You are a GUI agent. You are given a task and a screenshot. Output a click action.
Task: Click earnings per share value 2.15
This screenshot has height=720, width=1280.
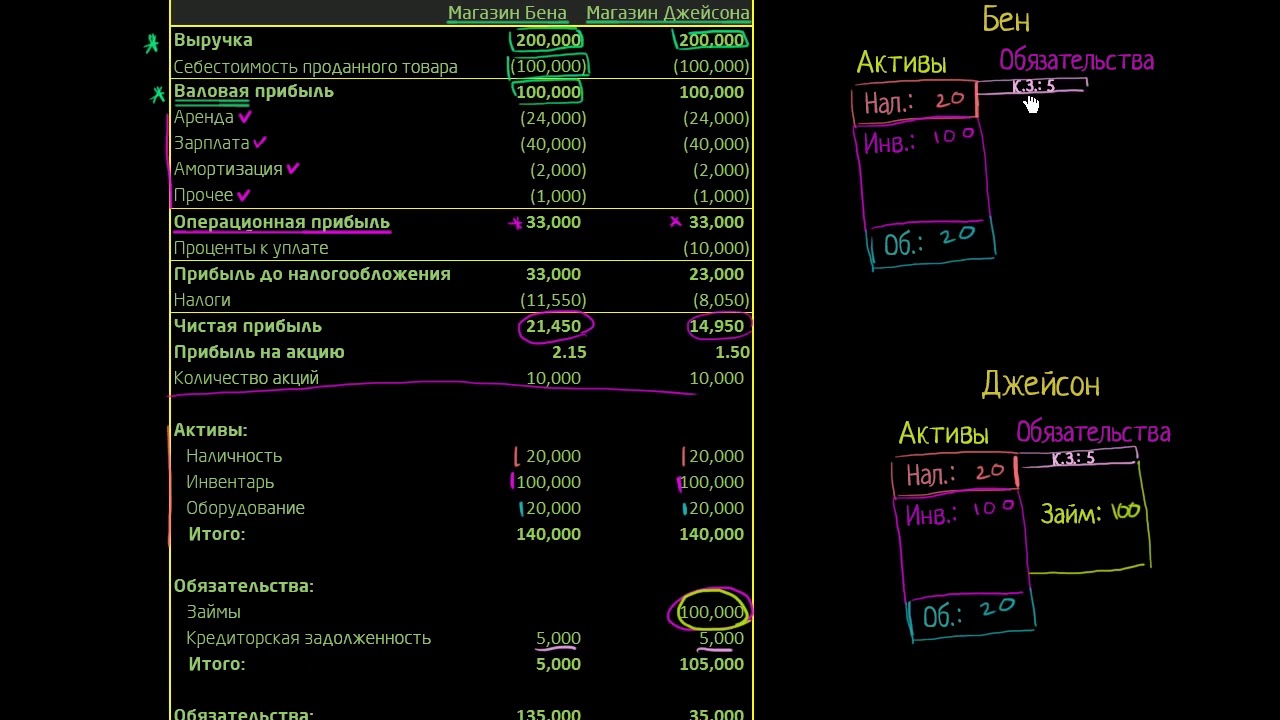tap(569, 352)
